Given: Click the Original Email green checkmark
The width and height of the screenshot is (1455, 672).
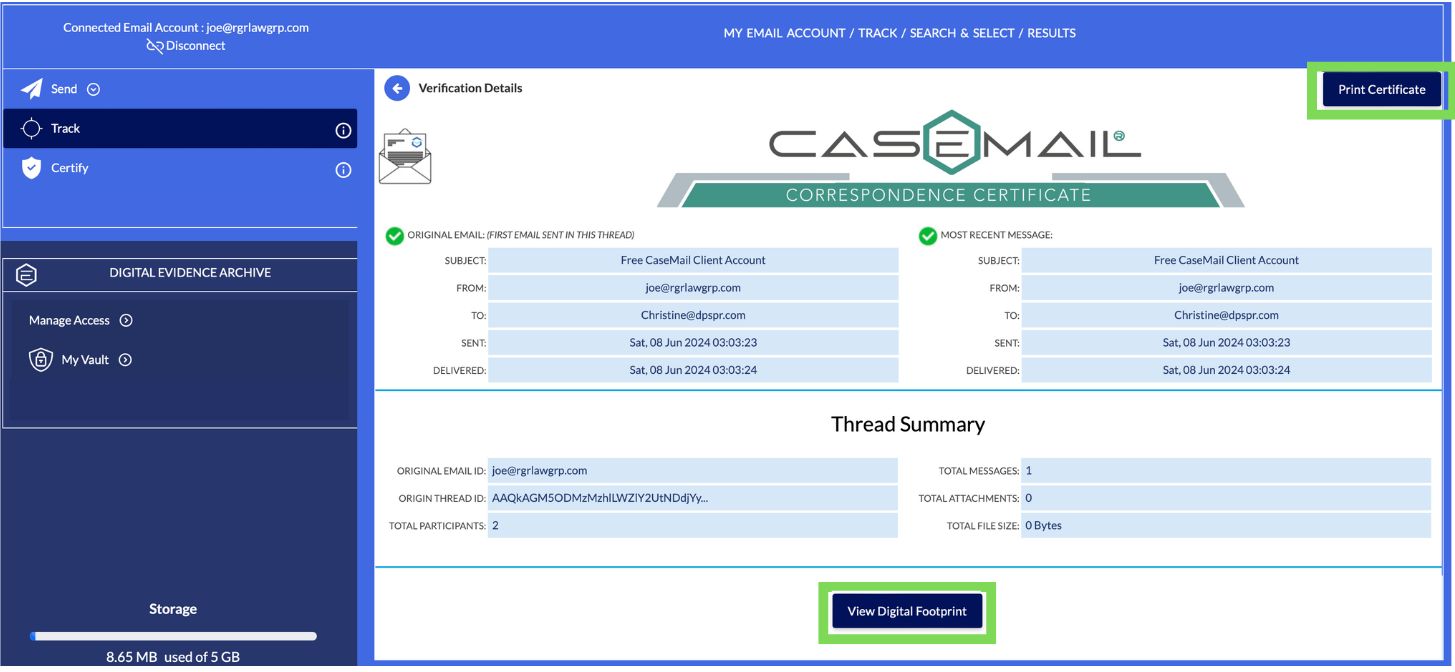Looking at the screenshot, I should (x=395, y=236).
